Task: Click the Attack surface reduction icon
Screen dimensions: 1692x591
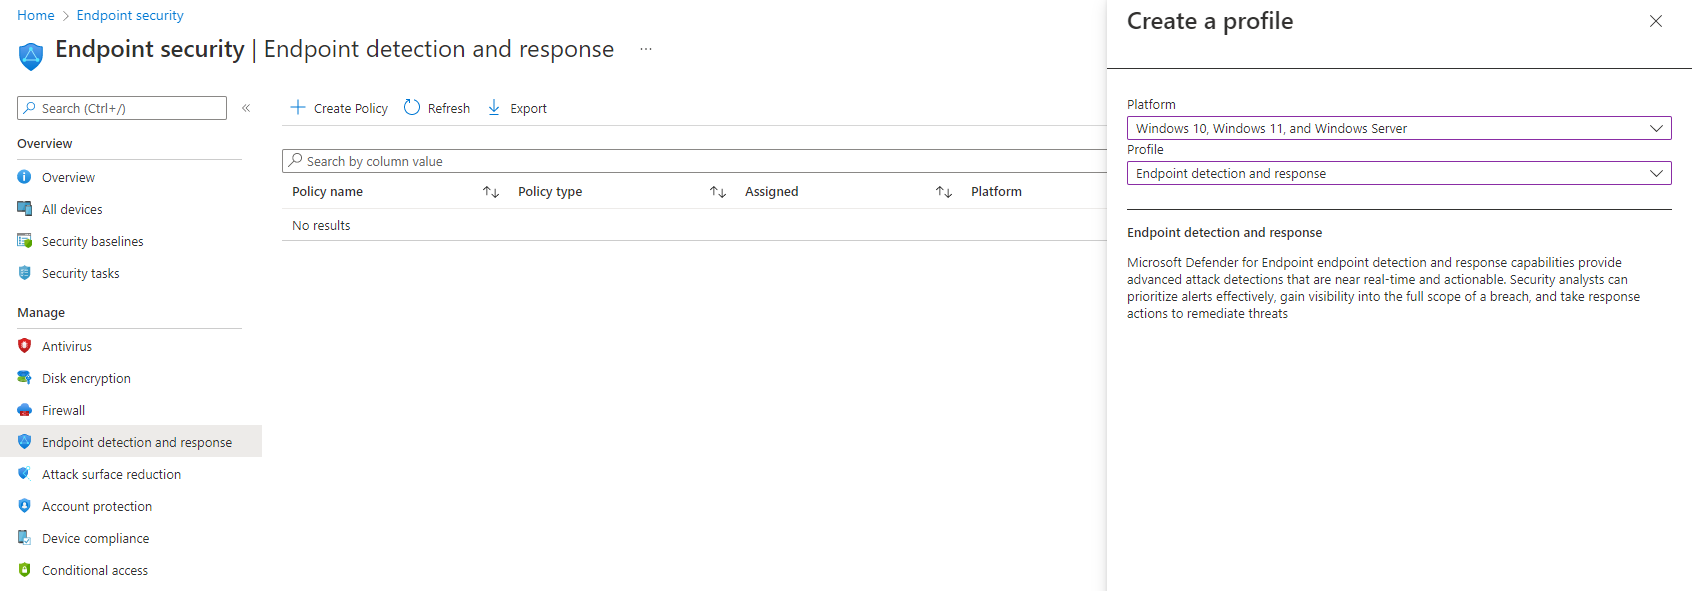Action: 25,474
